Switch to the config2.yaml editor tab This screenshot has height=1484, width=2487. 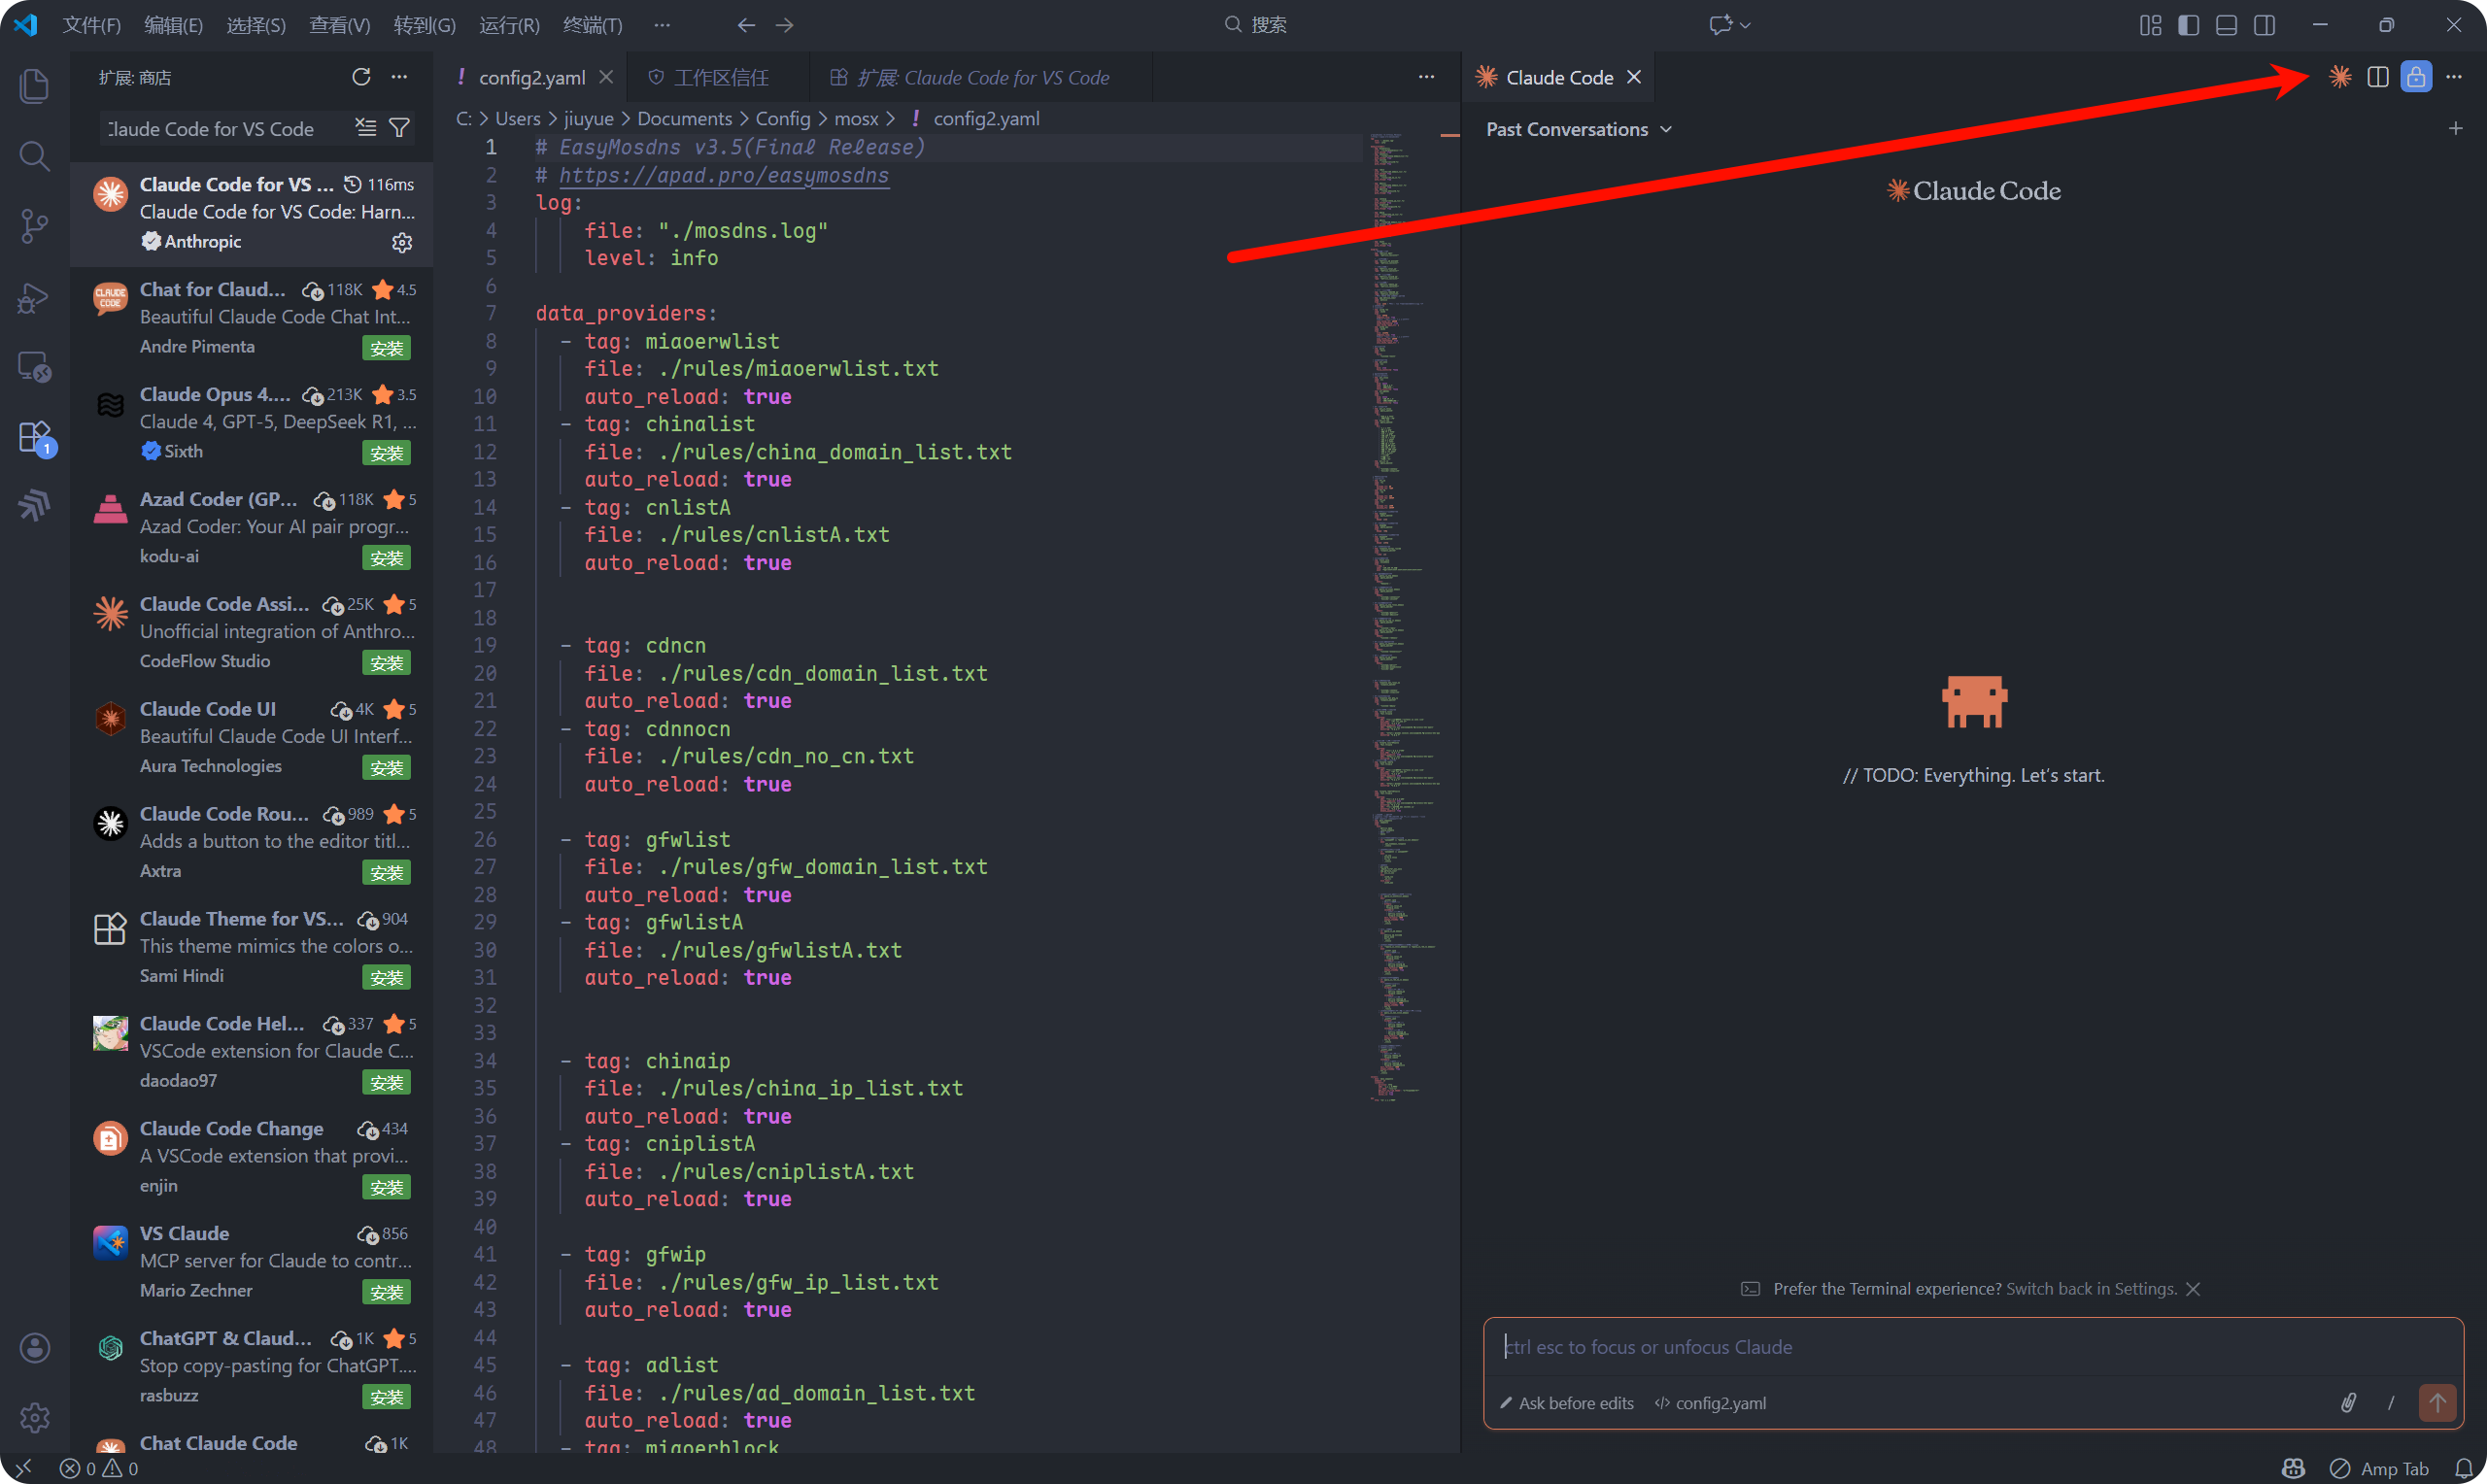pyautogui.click(x=531, y=77)
